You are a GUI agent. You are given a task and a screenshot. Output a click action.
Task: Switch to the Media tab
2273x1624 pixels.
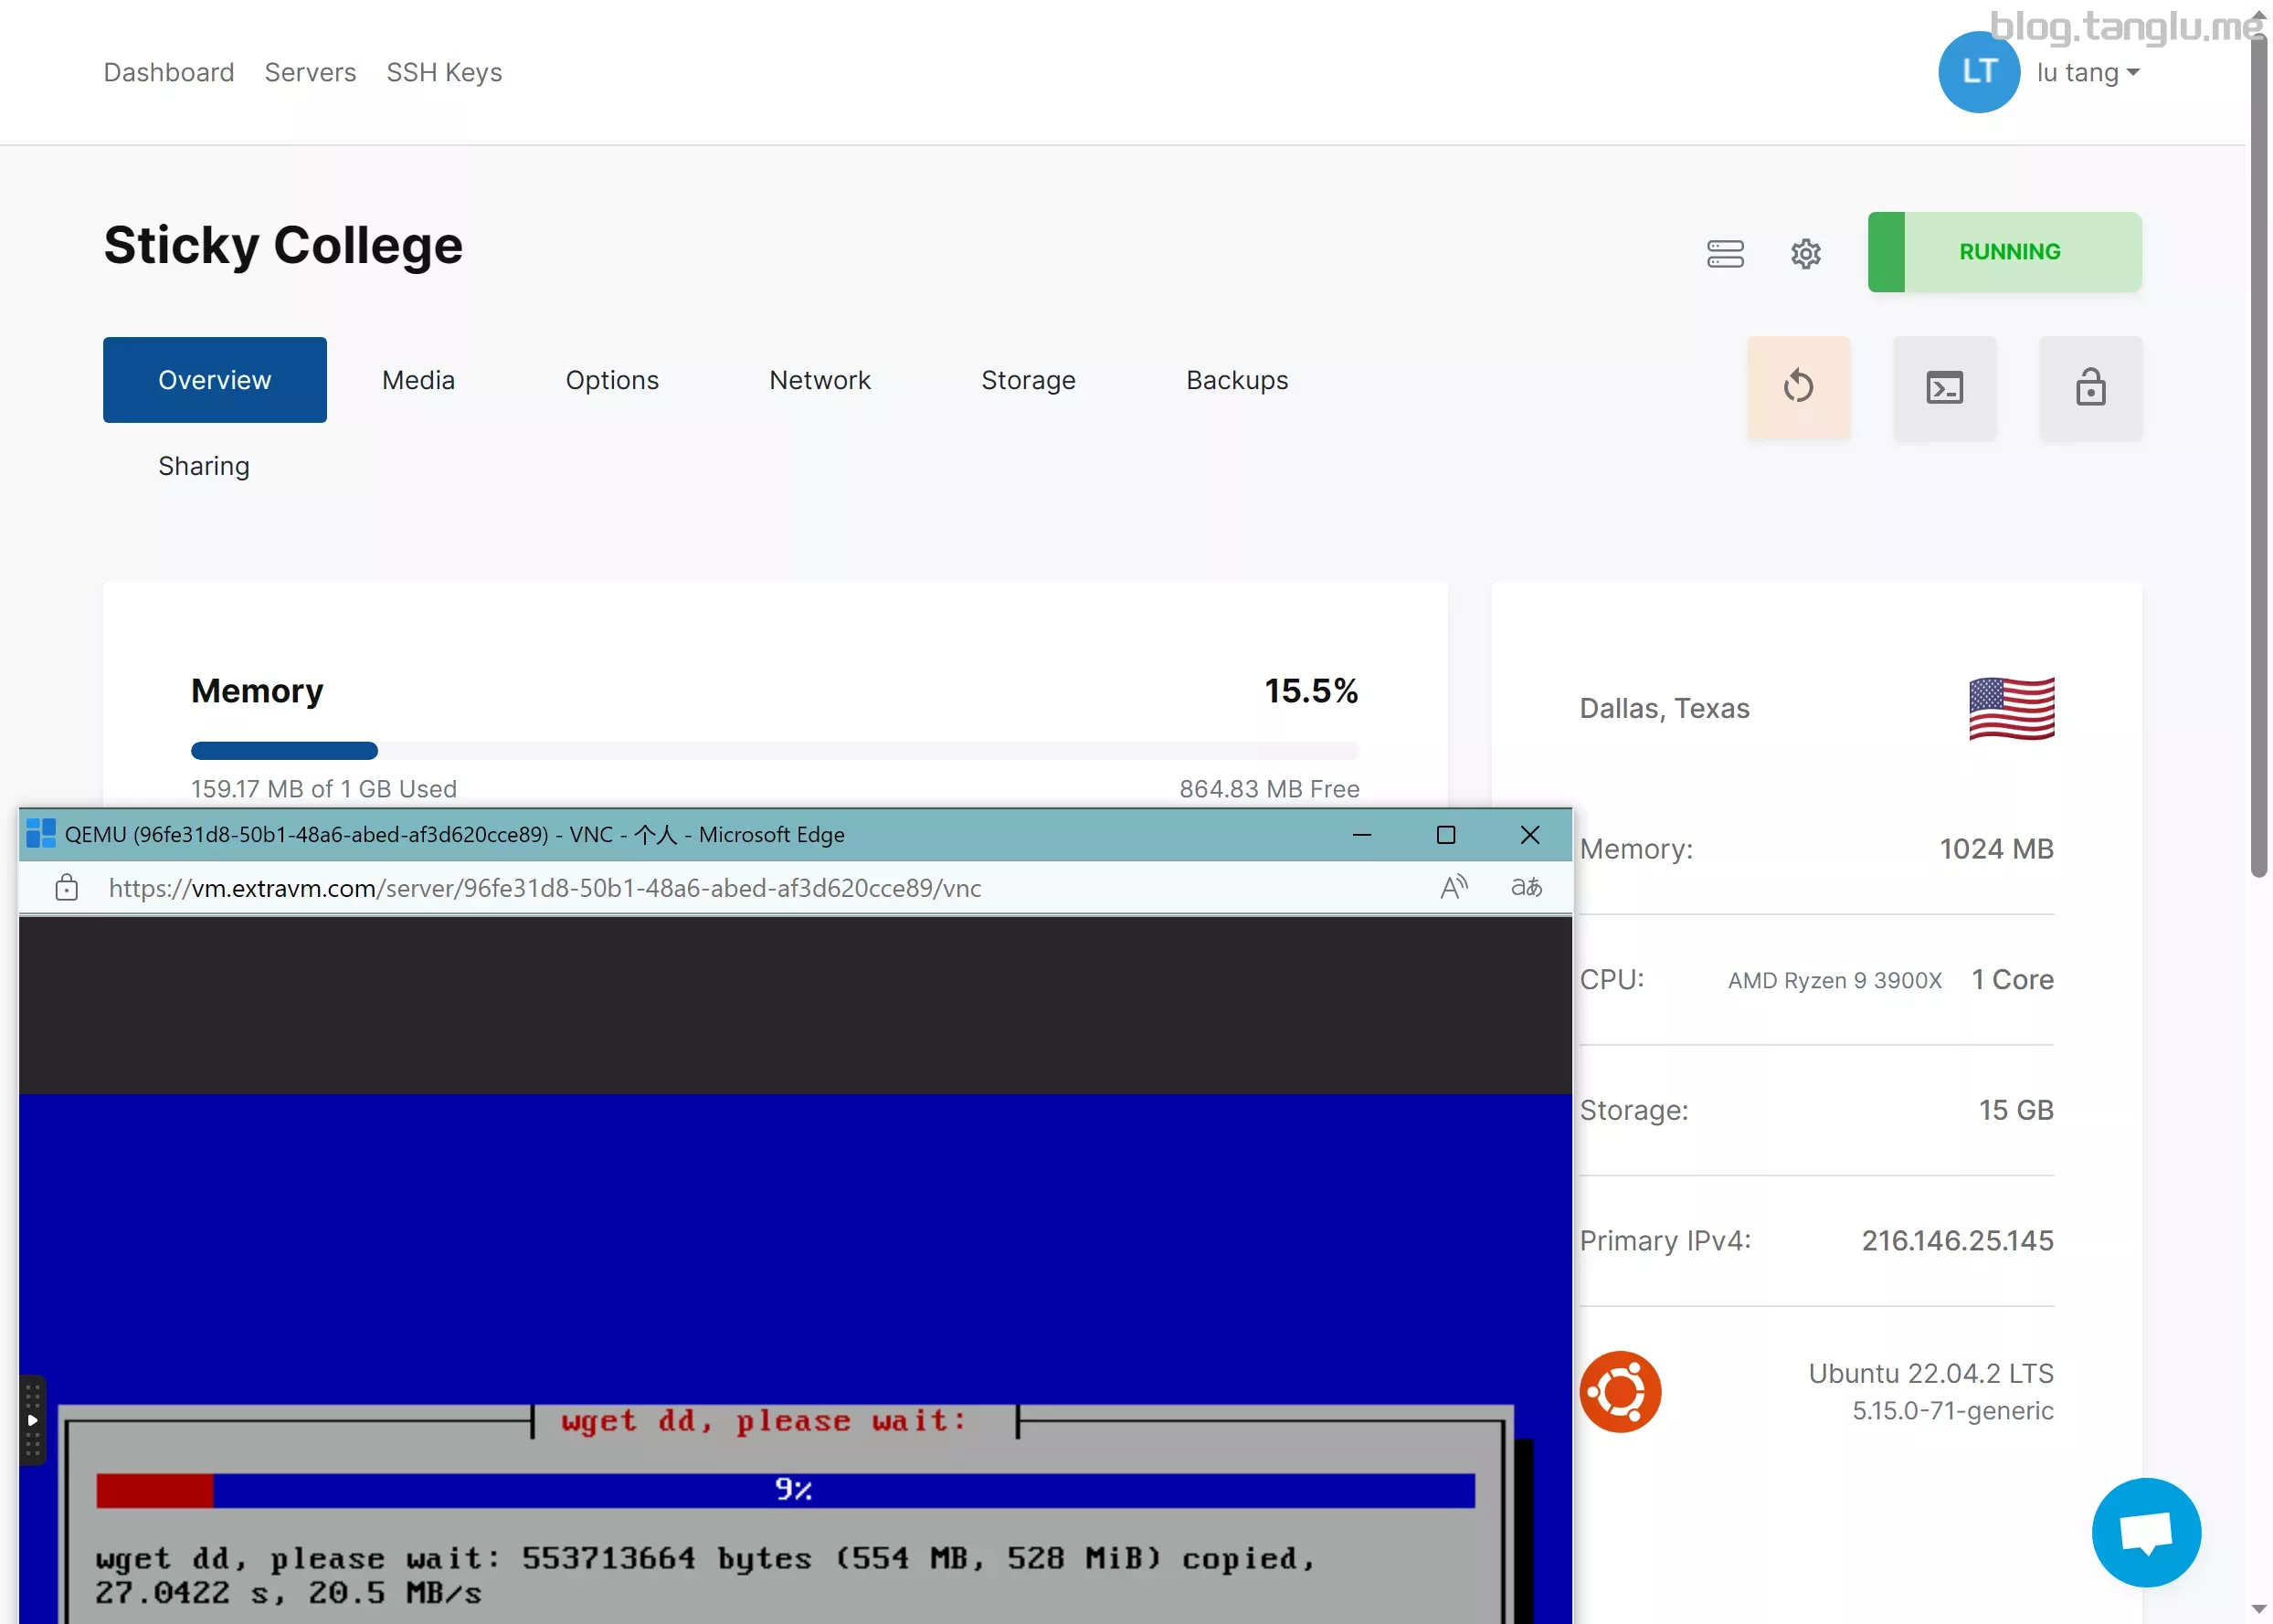(418, 380)
